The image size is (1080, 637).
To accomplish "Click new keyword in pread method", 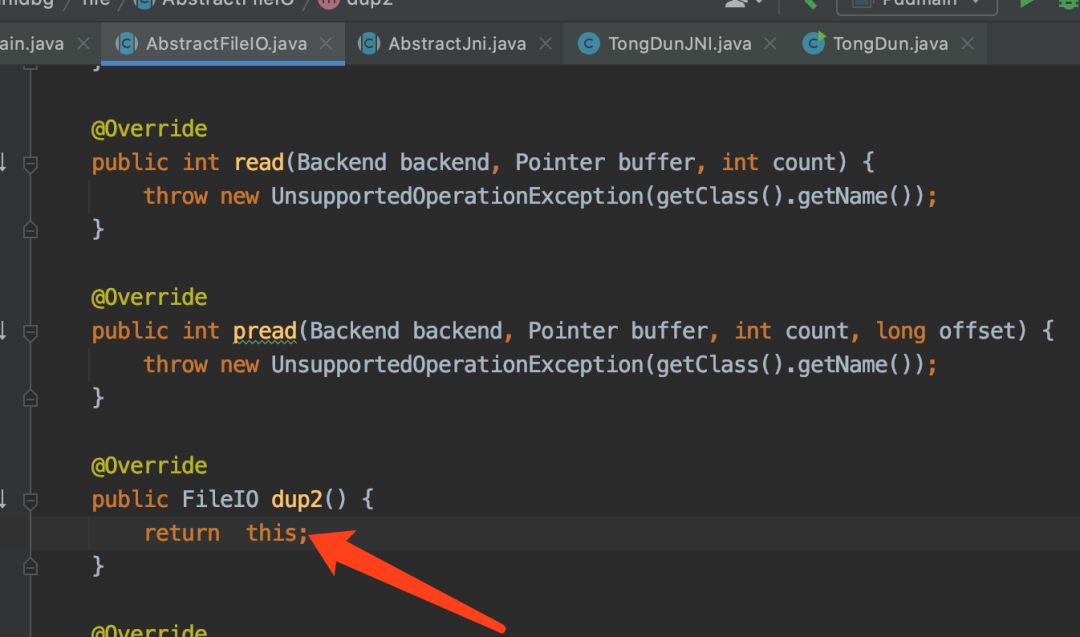I will tap(240, 365).
